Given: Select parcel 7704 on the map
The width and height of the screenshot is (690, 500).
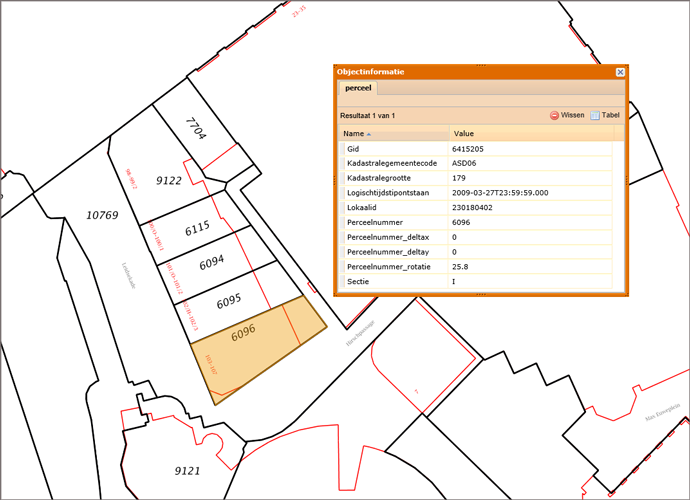Looking at the screenshot, I should (x=195, y=128).
